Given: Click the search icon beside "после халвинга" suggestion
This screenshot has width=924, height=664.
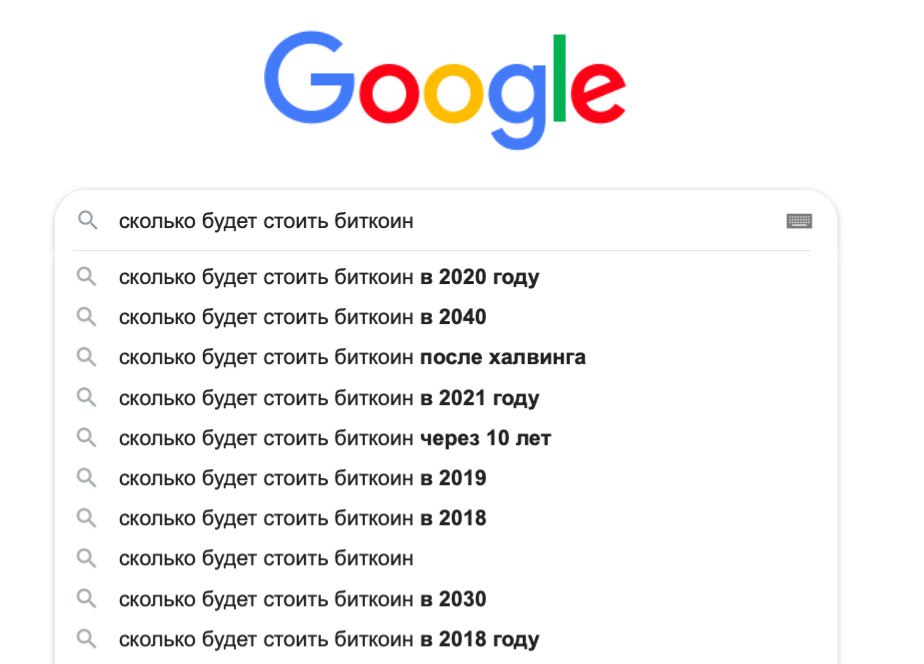Looking at the screenshot, I should tap(87, 357).
